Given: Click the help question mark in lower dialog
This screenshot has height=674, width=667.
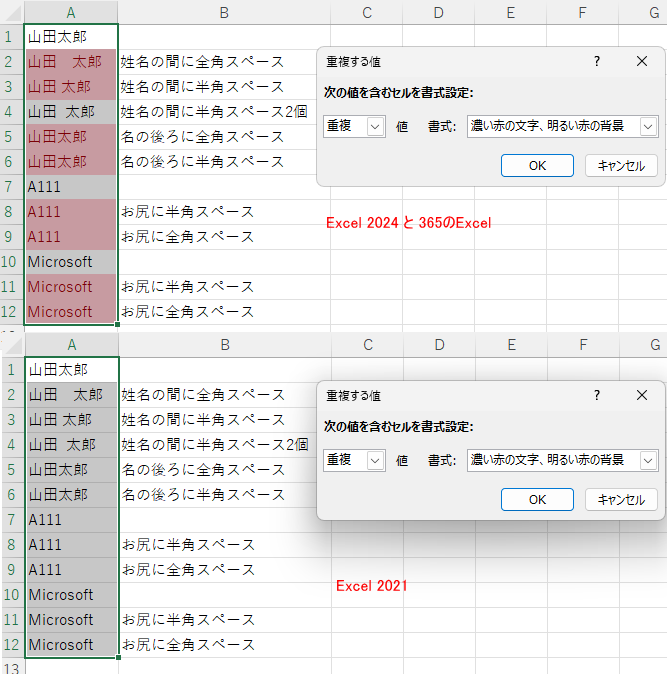Looking at the screenshot, I should point(597,395).
